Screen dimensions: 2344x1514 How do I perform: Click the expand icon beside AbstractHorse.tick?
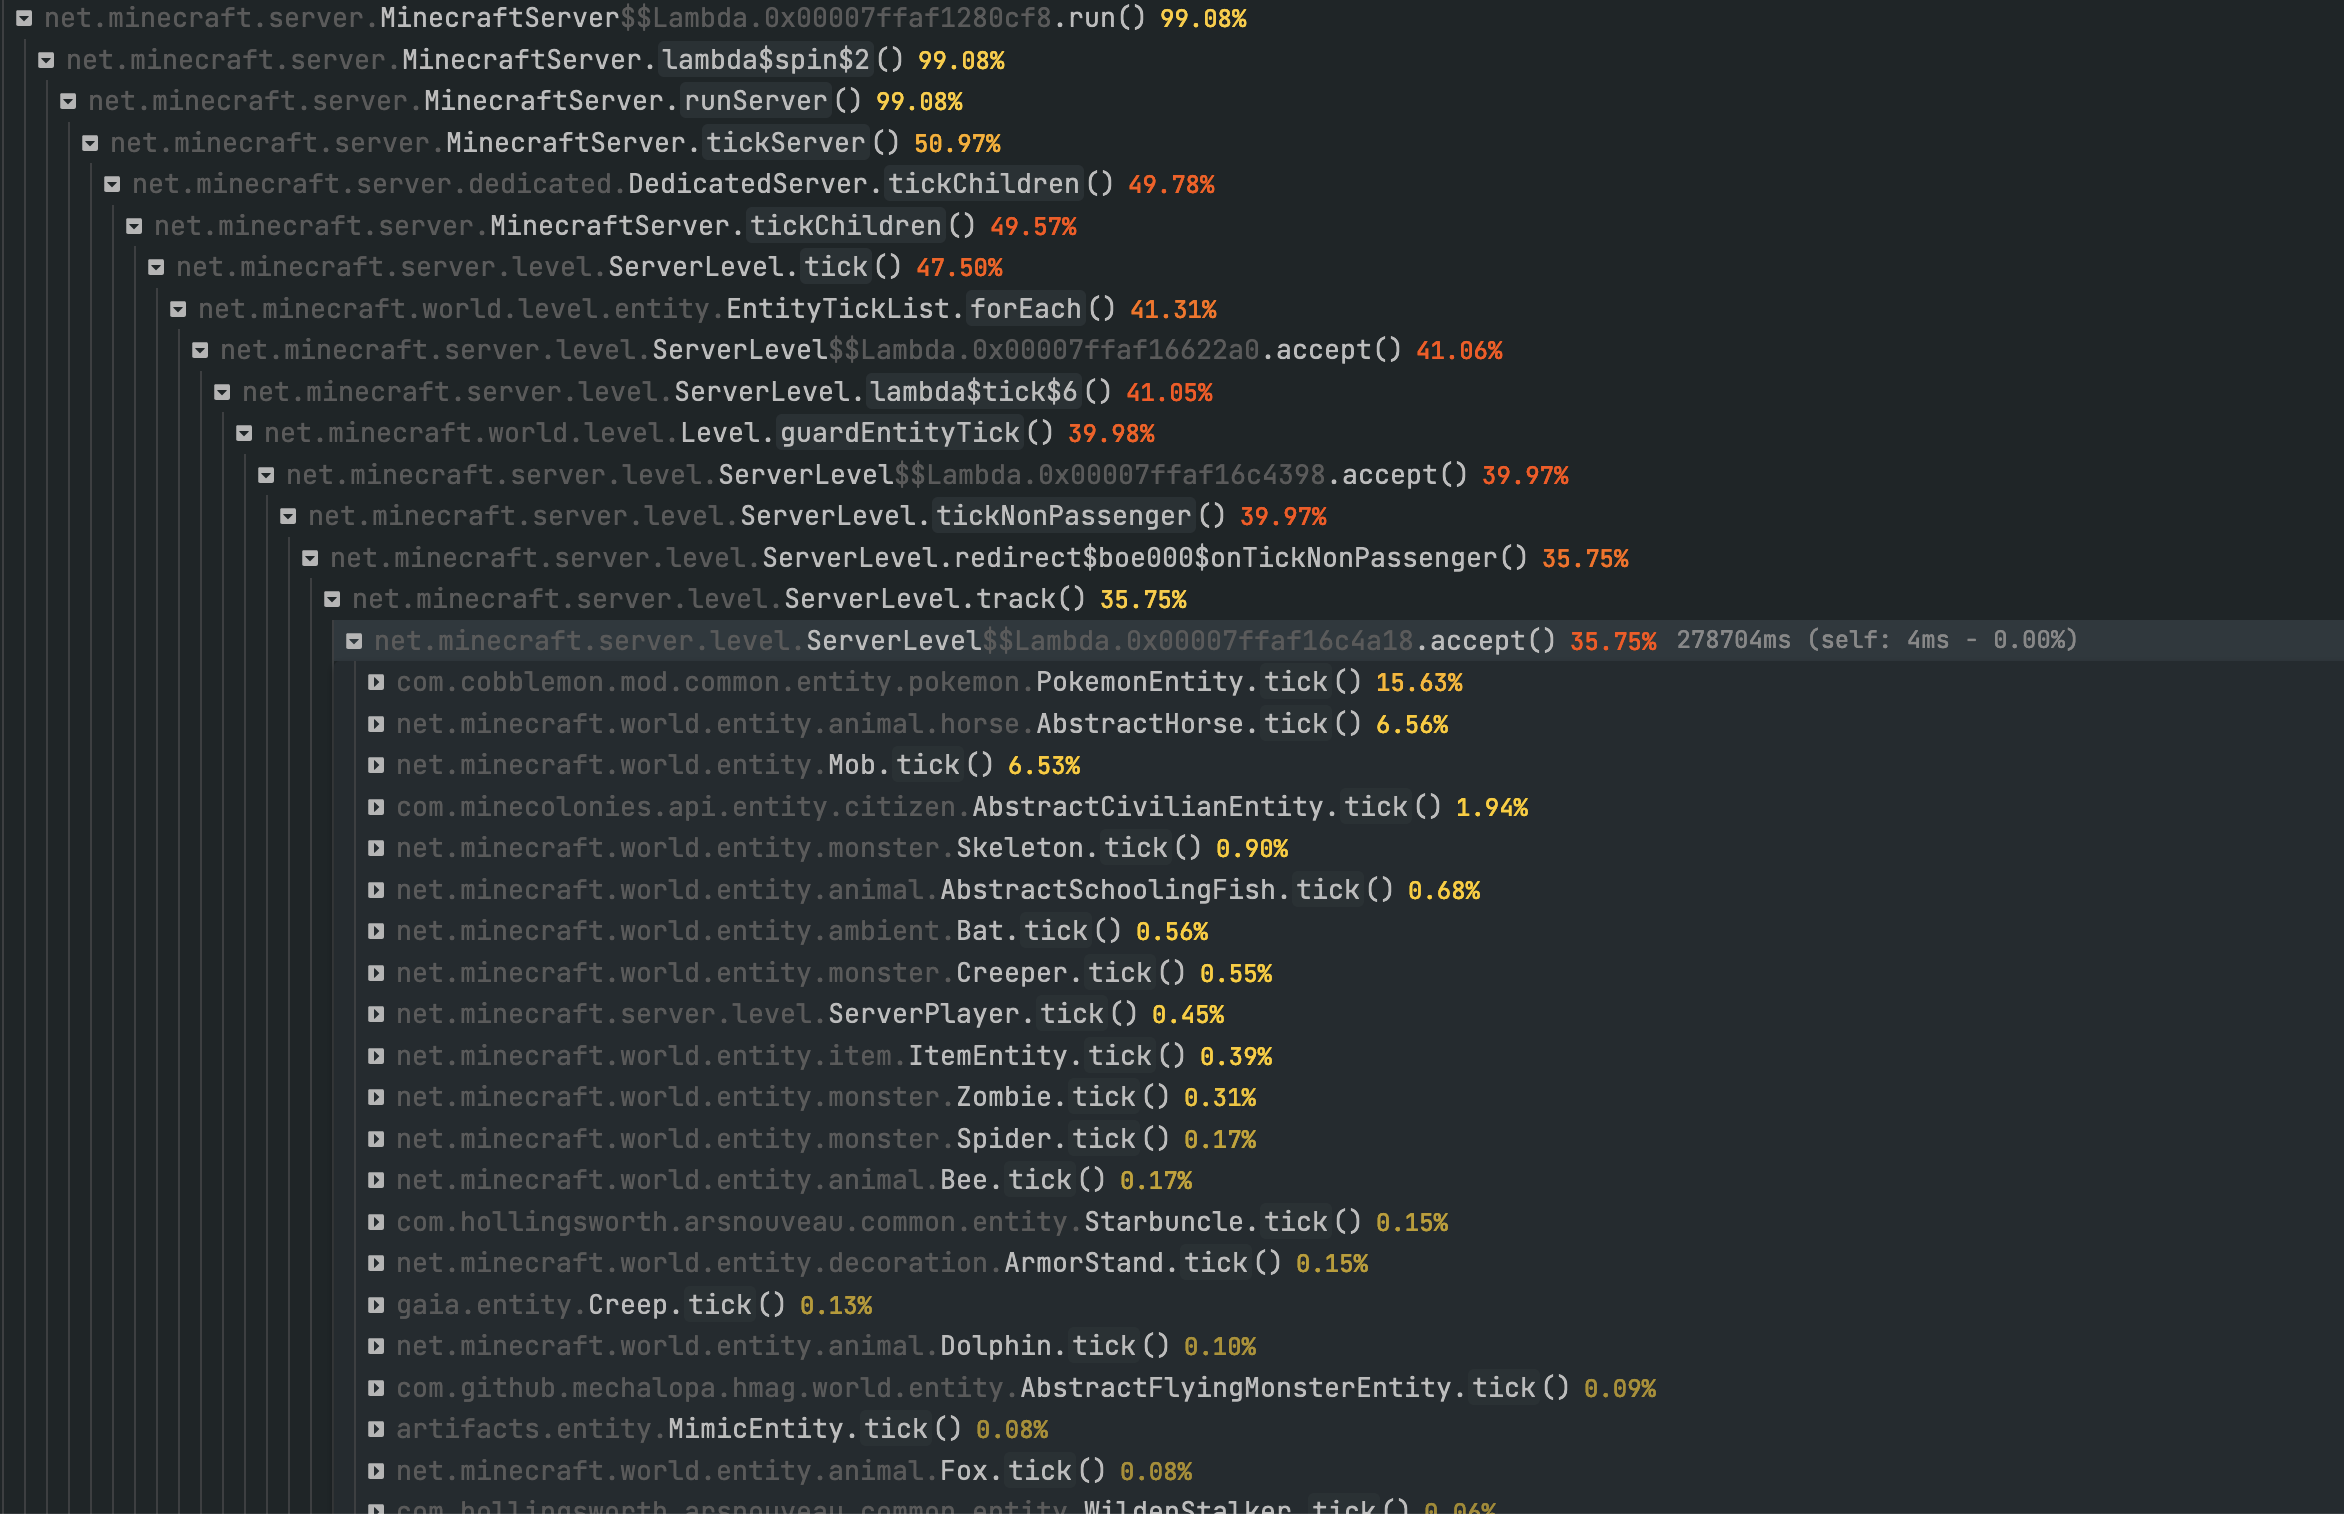pyautogui.click(x=377, y=724)
